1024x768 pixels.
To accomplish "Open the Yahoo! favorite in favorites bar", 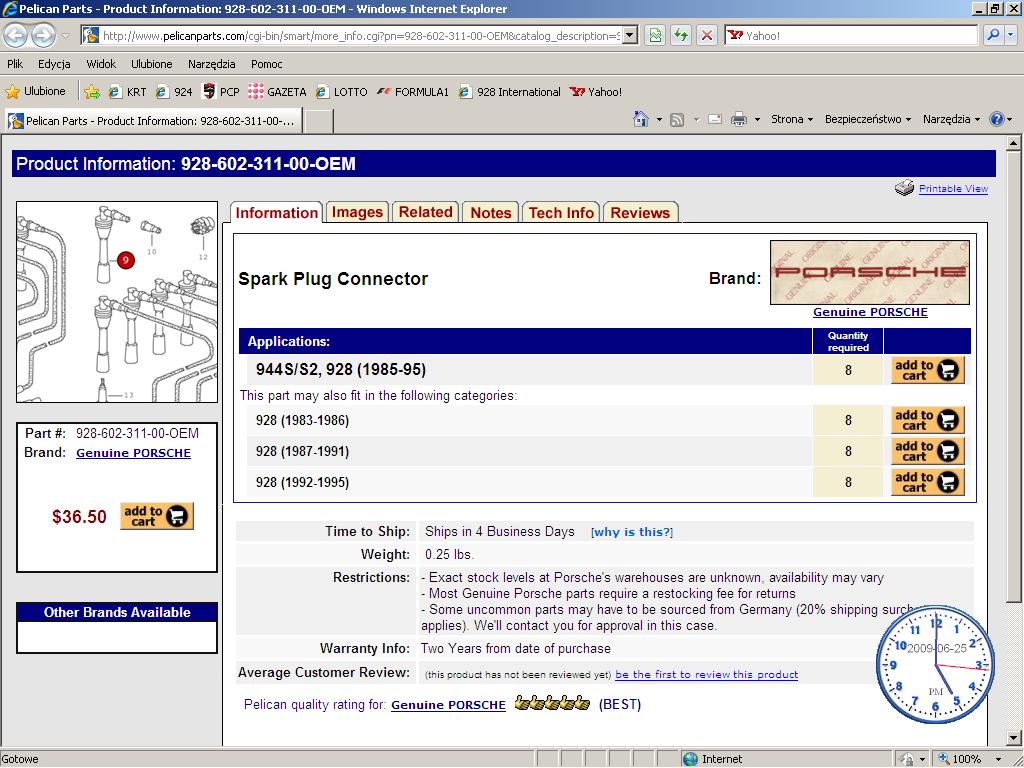I will click(x=596, y=92).
